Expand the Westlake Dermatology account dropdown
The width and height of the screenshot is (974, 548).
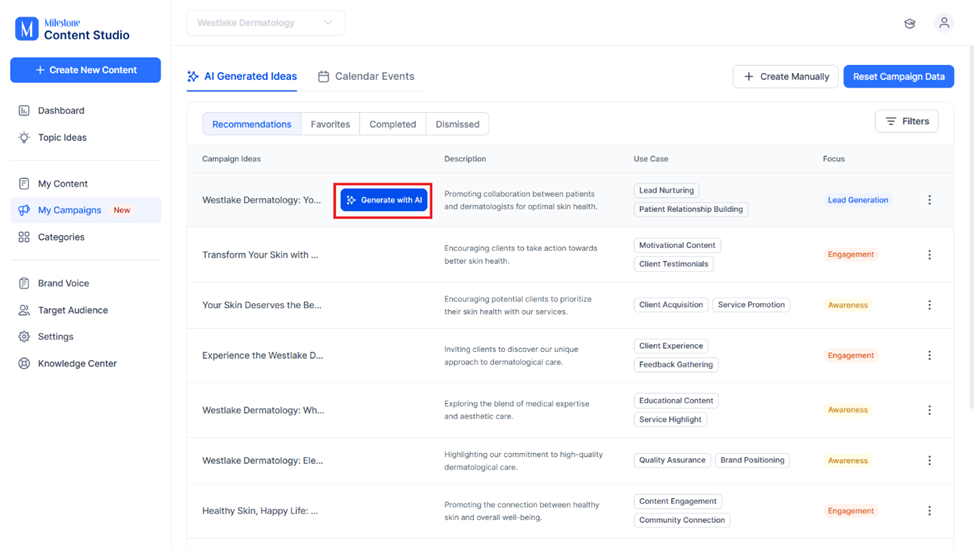point(266,23)
